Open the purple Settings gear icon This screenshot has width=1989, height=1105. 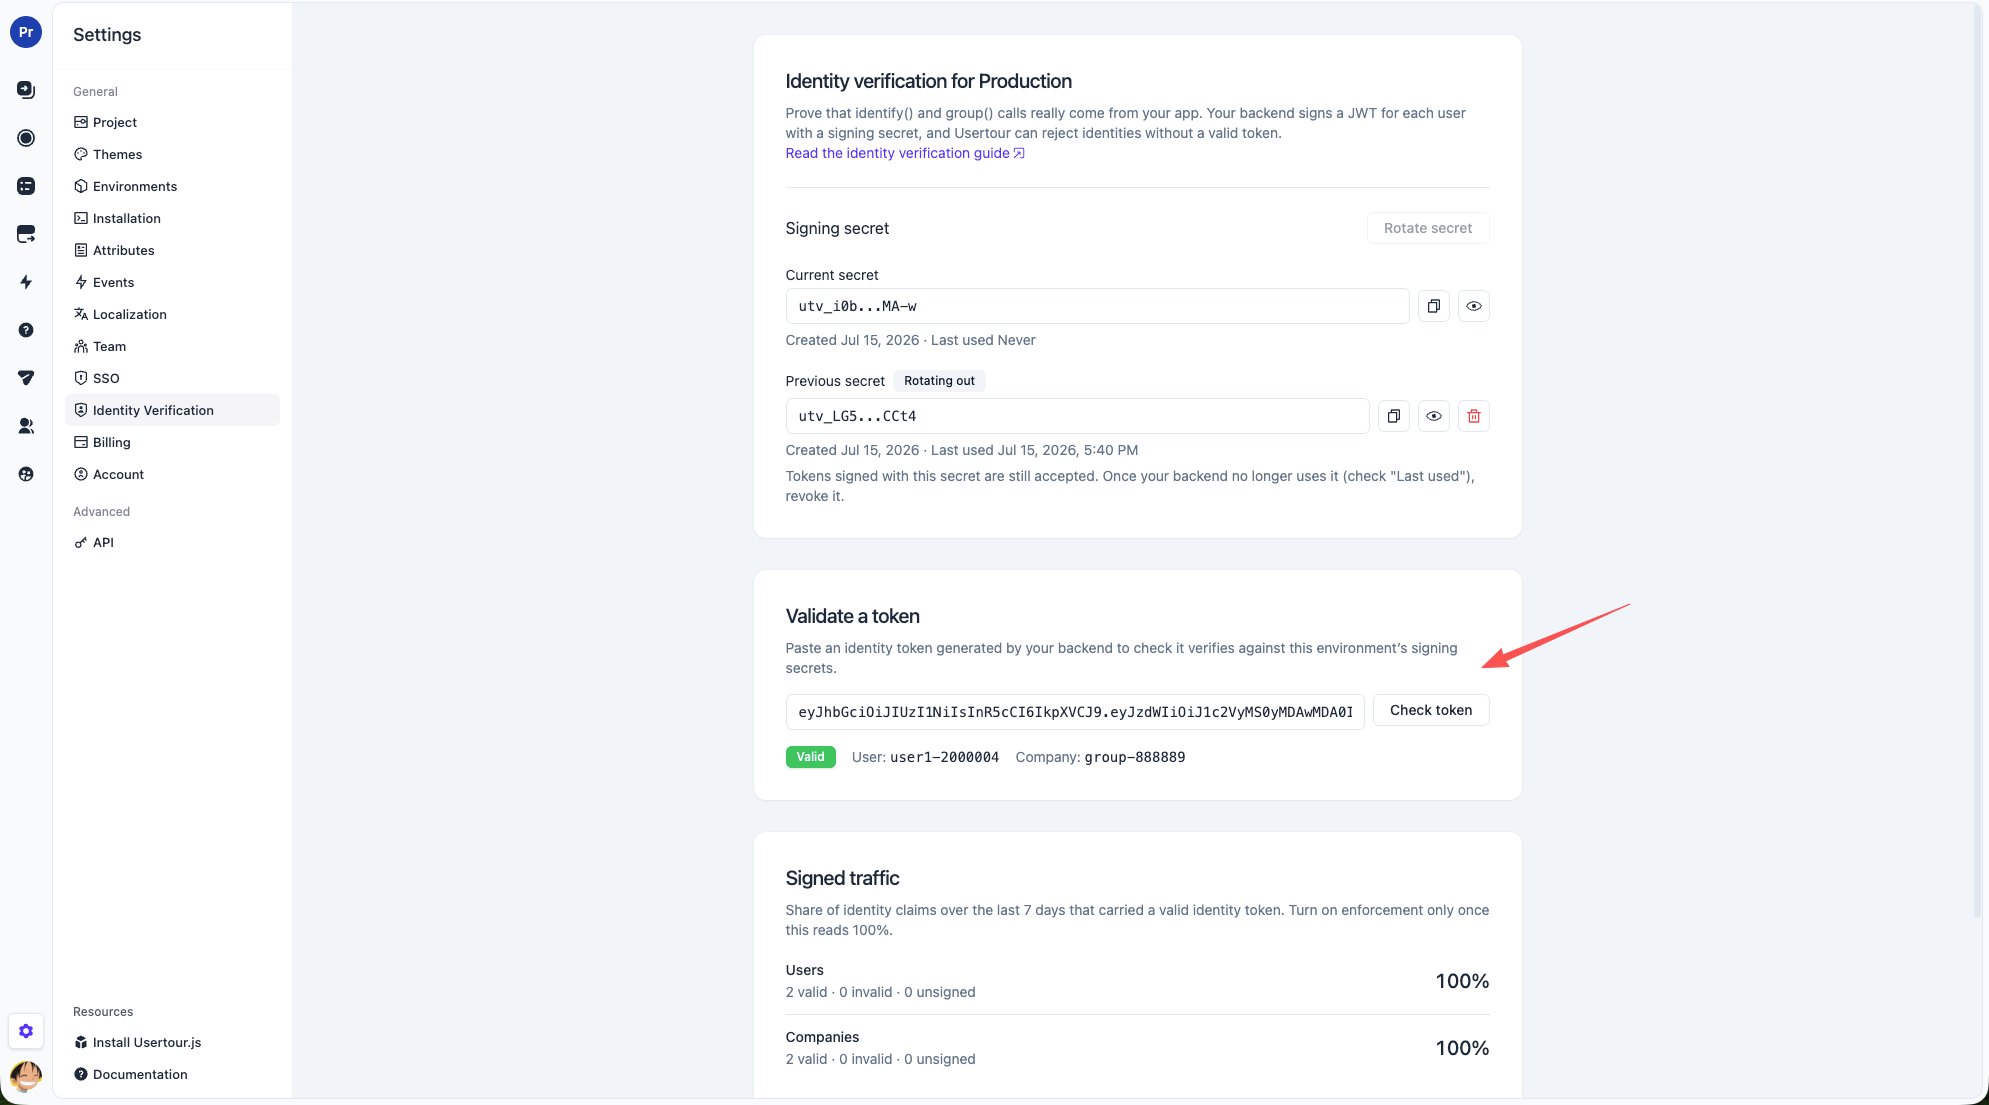[26, 1031]
